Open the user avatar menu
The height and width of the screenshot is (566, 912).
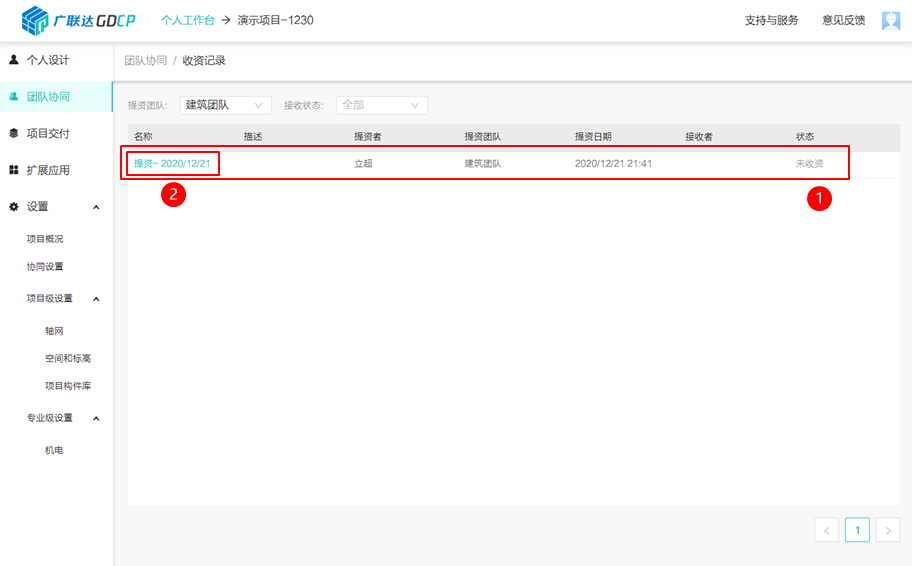point(890,20)
